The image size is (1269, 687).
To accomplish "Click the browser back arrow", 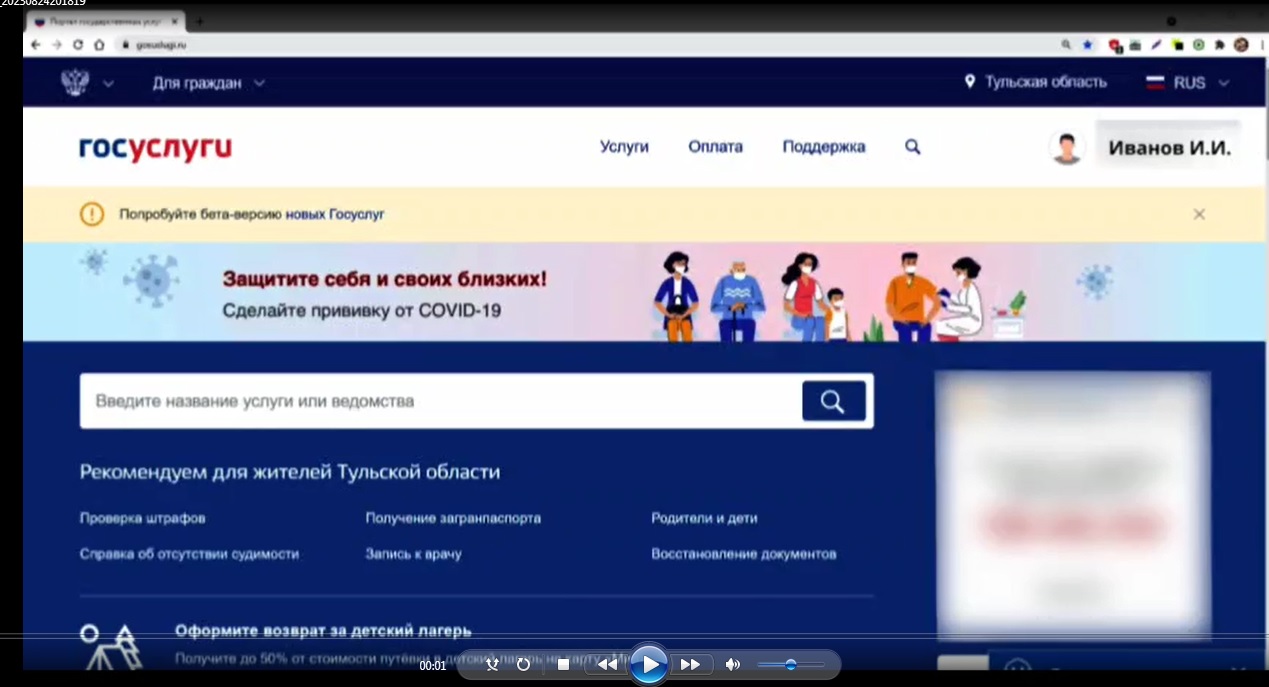I will click(x=36, y=45).
